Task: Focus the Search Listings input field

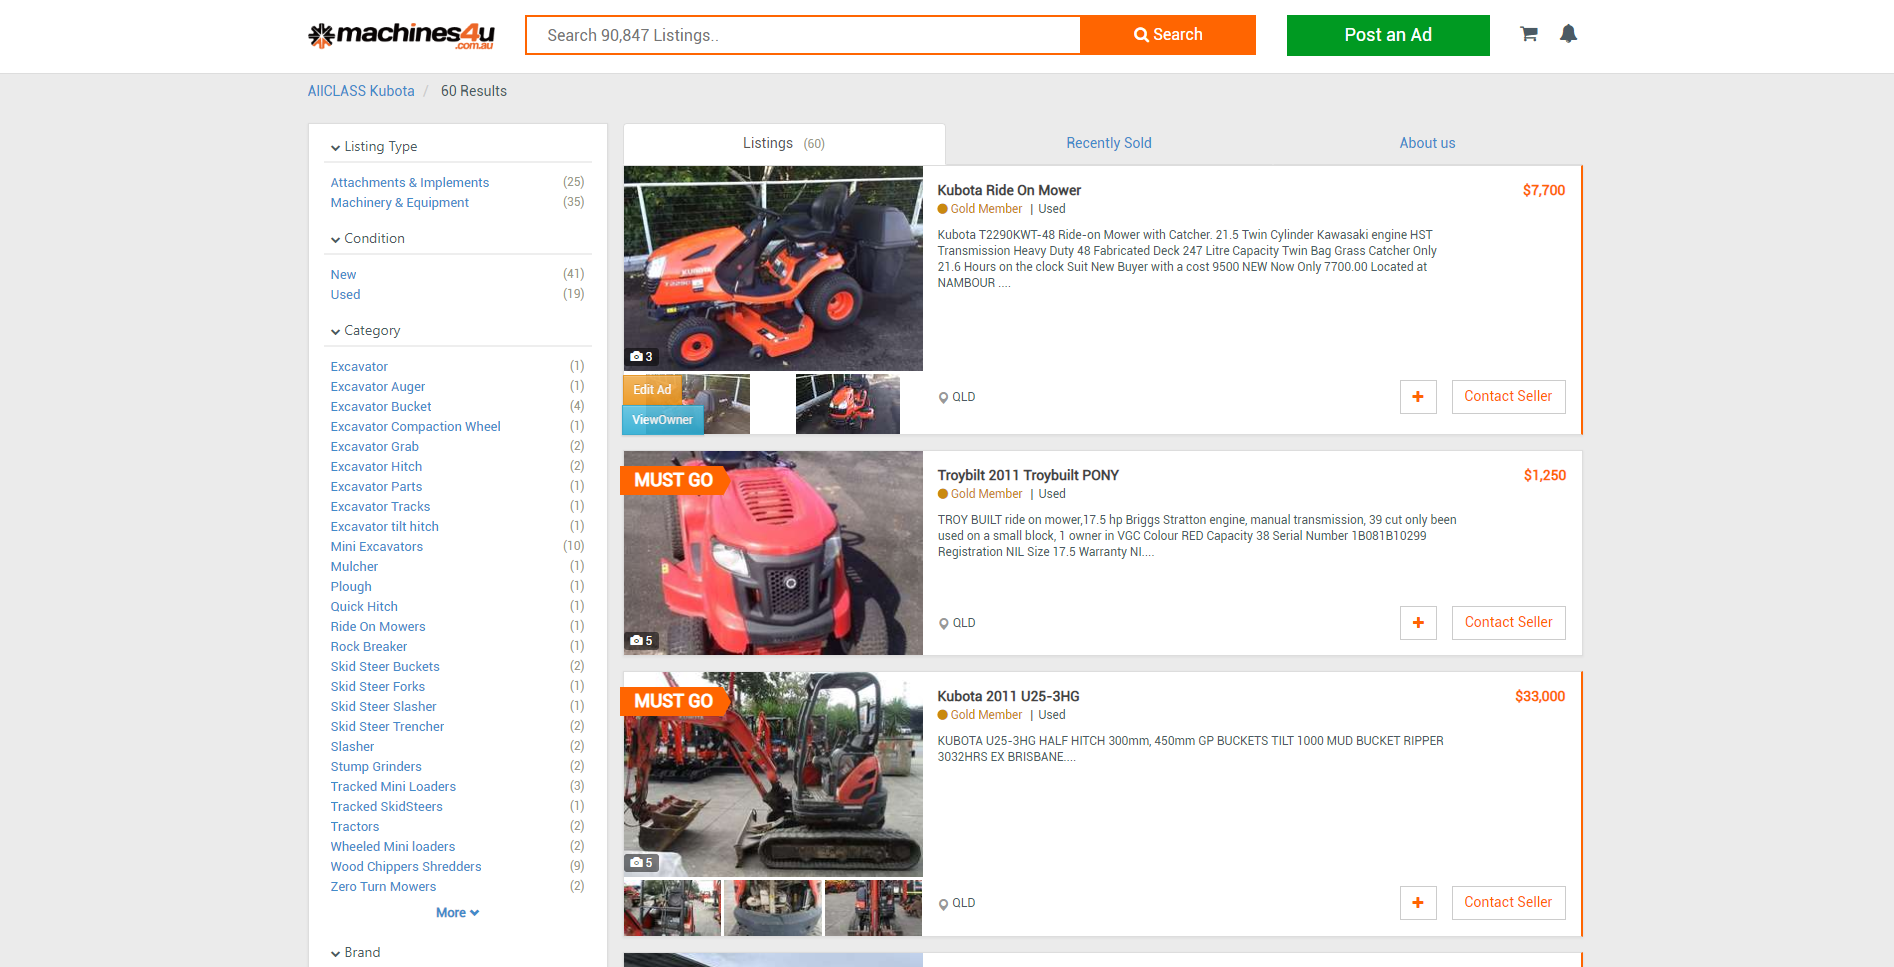Action: (x=803, y=35)
